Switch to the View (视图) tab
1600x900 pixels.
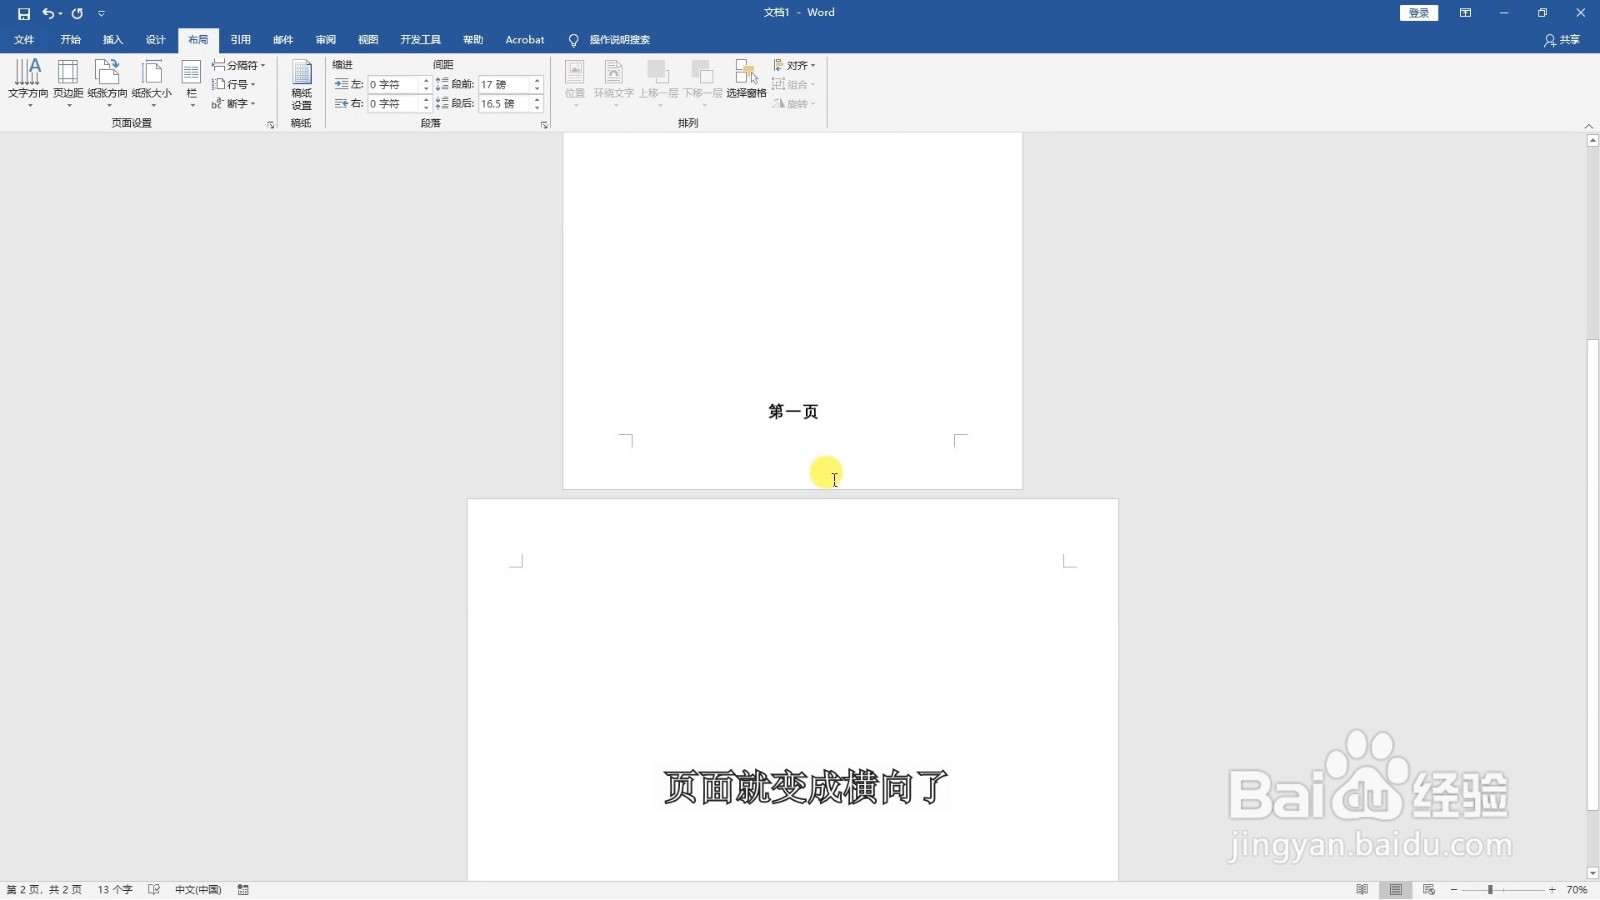368,40
